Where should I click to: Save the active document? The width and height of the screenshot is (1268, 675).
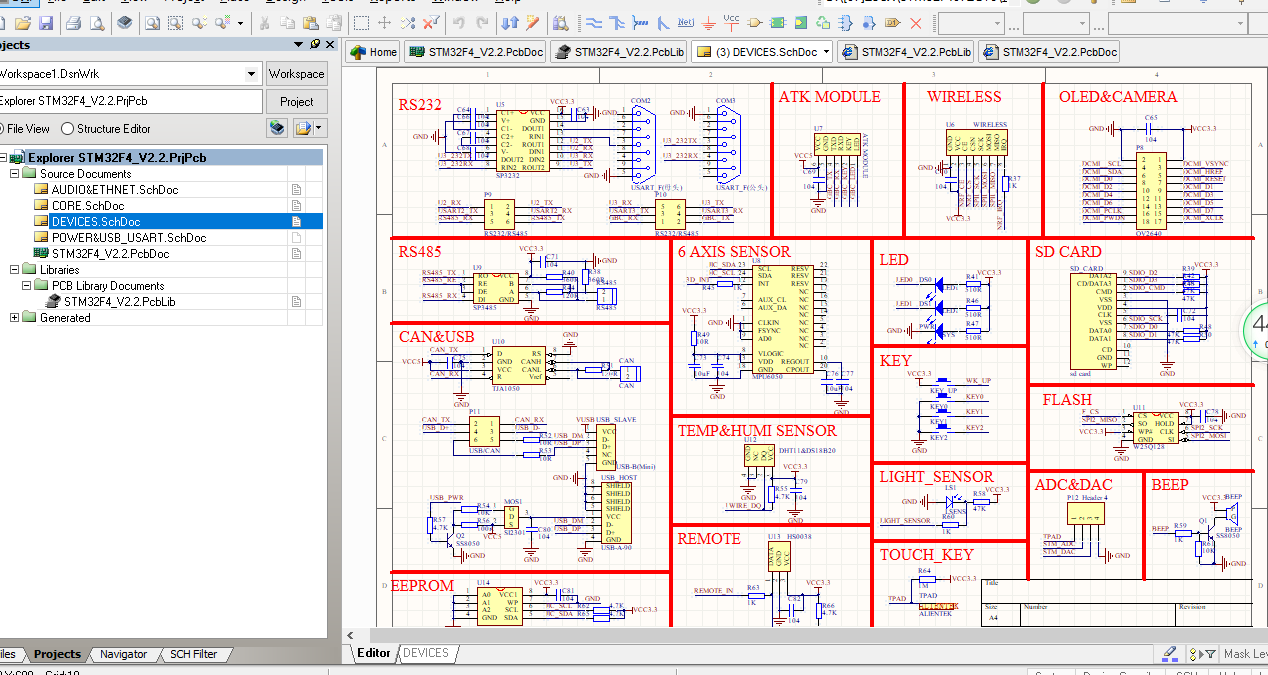46,22
